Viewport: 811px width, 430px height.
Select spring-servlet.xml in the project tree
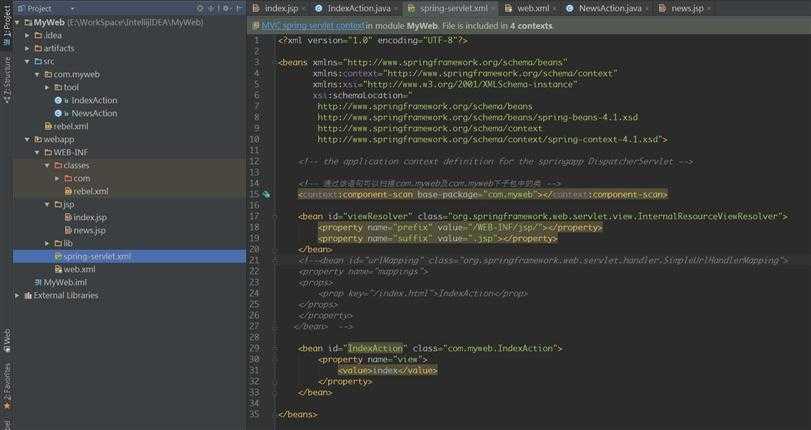(129, 256)
